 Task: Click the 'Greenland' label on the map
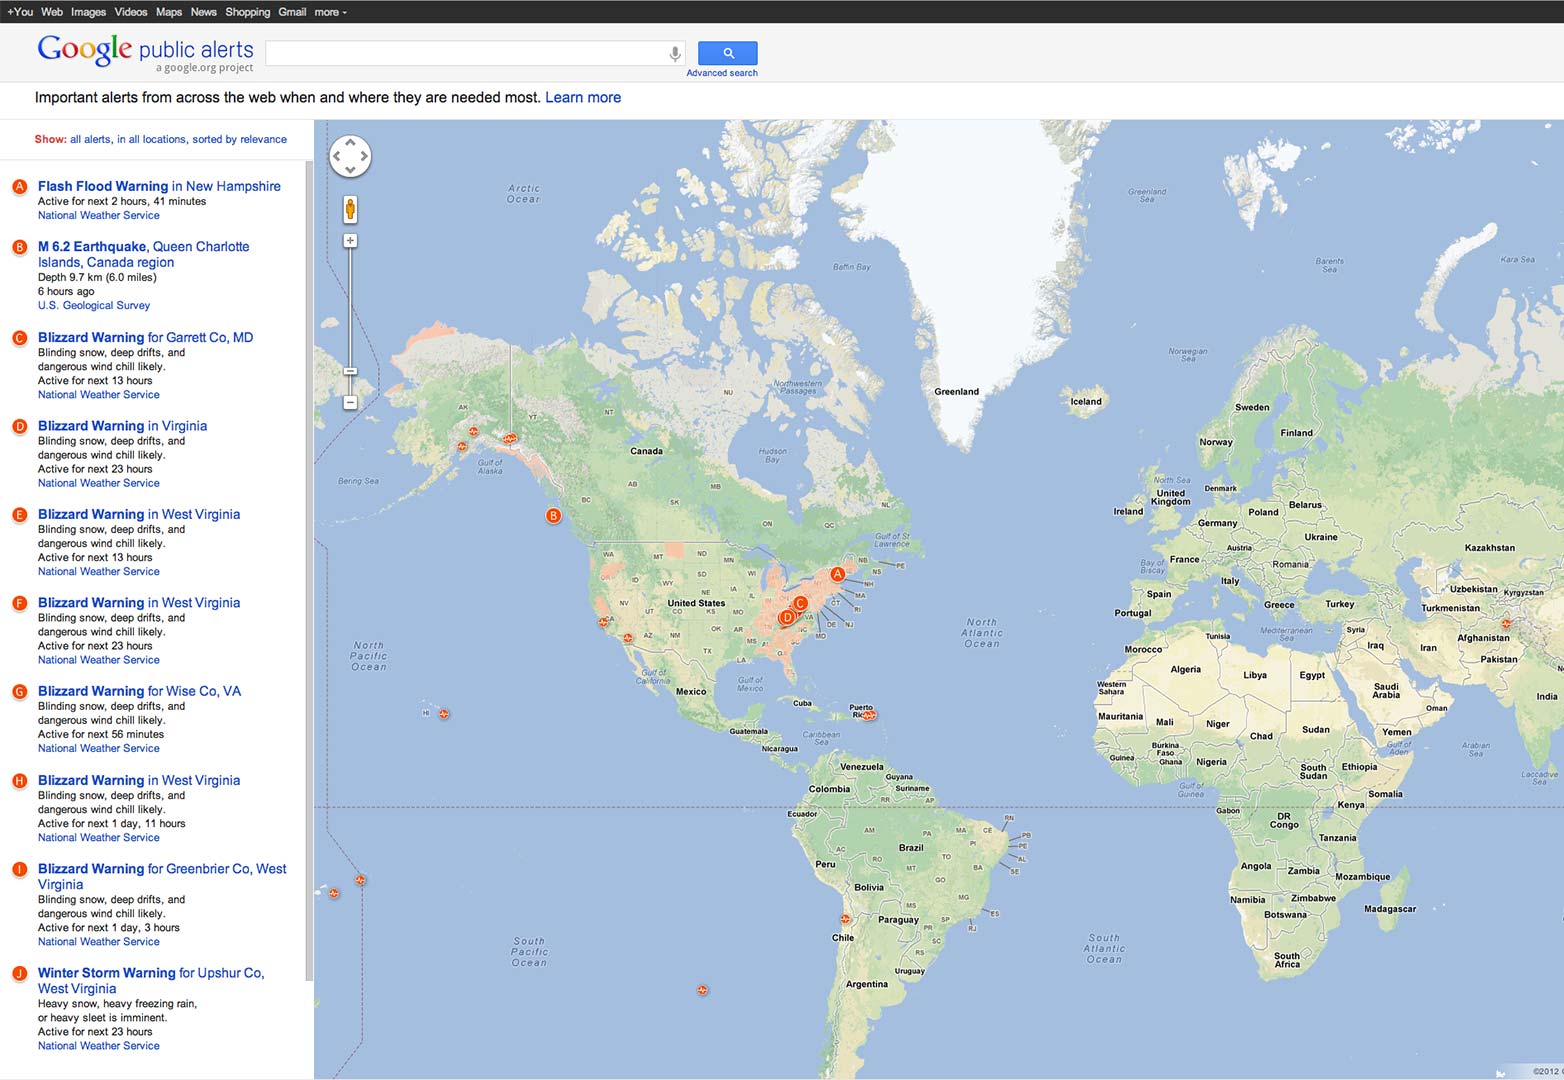956,392
